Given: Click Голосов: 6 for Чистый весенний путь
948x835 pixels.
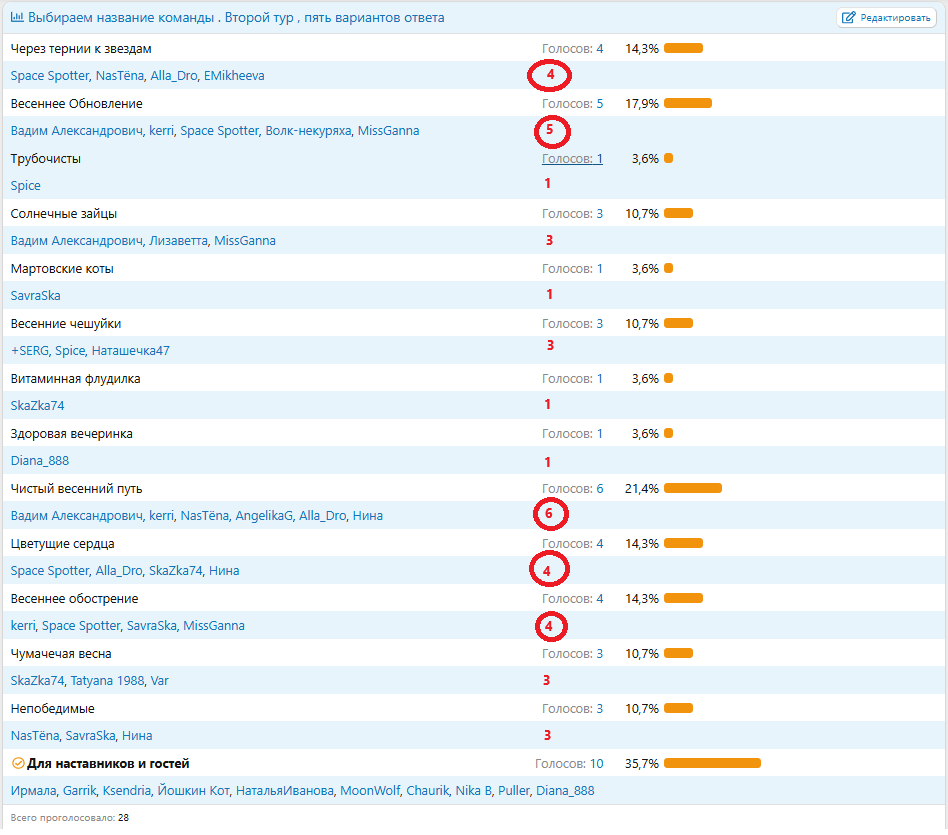Looking at the screenshot, I should [x=572, y=489].
